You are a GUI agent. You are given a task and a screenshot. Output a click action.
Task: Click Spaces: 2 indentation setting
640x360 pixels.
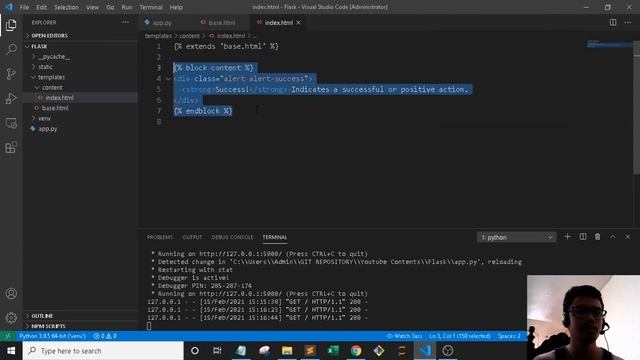point(509,336)
